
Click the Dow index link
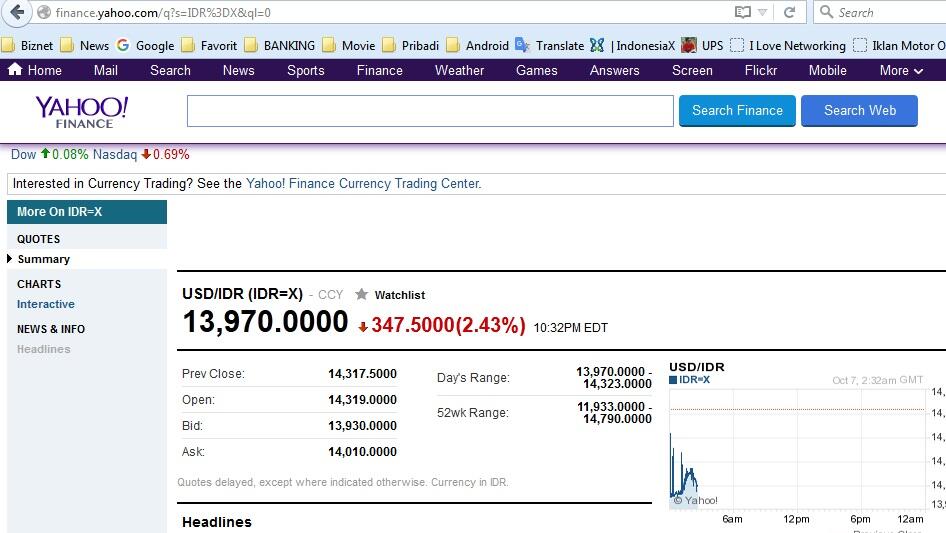24,154
